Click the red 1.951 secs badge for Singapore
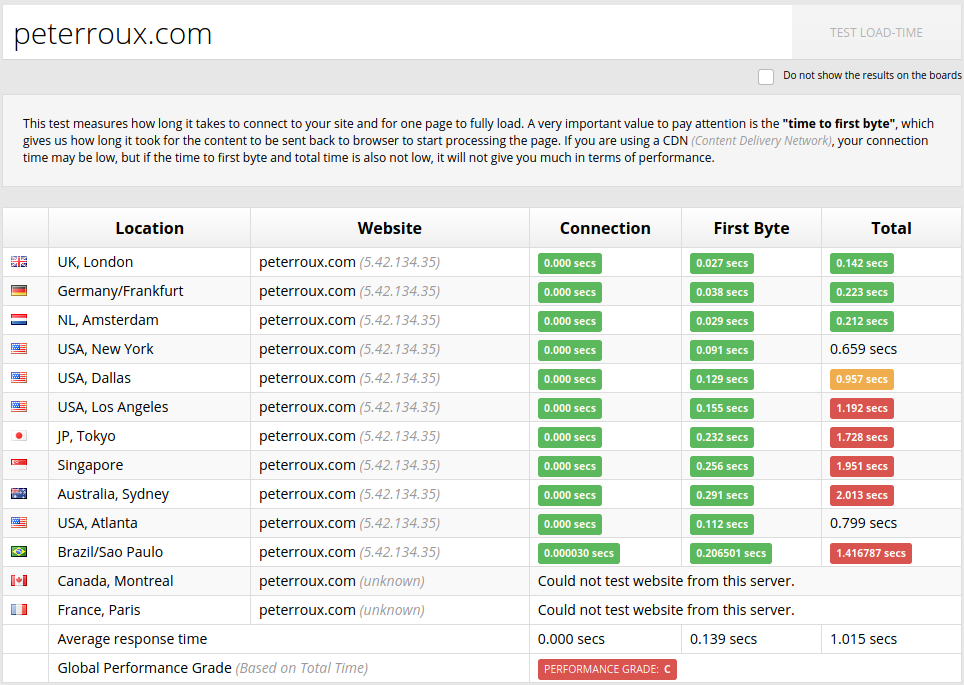The image size is (964, 685). click(x=862, y=466)
